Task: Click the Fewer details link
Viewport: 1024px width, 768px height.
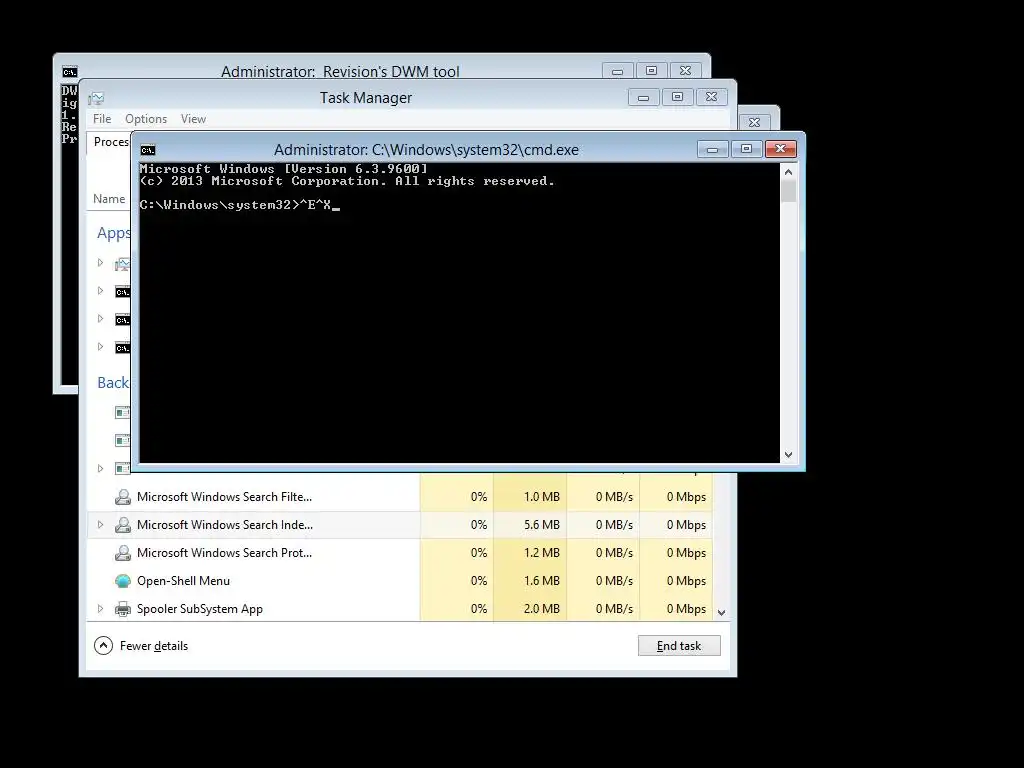Action: click(x=153, y=646)
